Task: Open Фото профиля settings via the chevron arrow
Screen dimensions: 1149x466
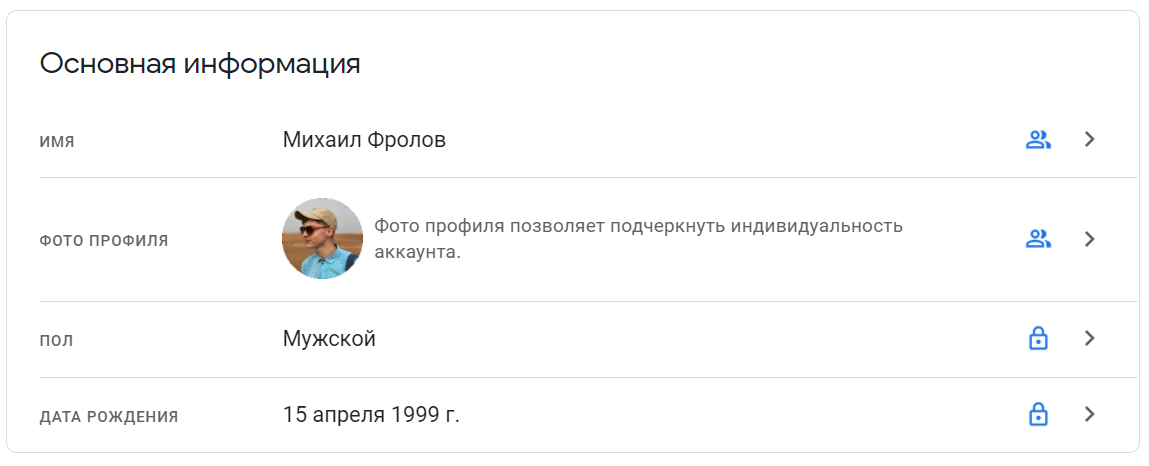Action: click(x=1090, y=239)
